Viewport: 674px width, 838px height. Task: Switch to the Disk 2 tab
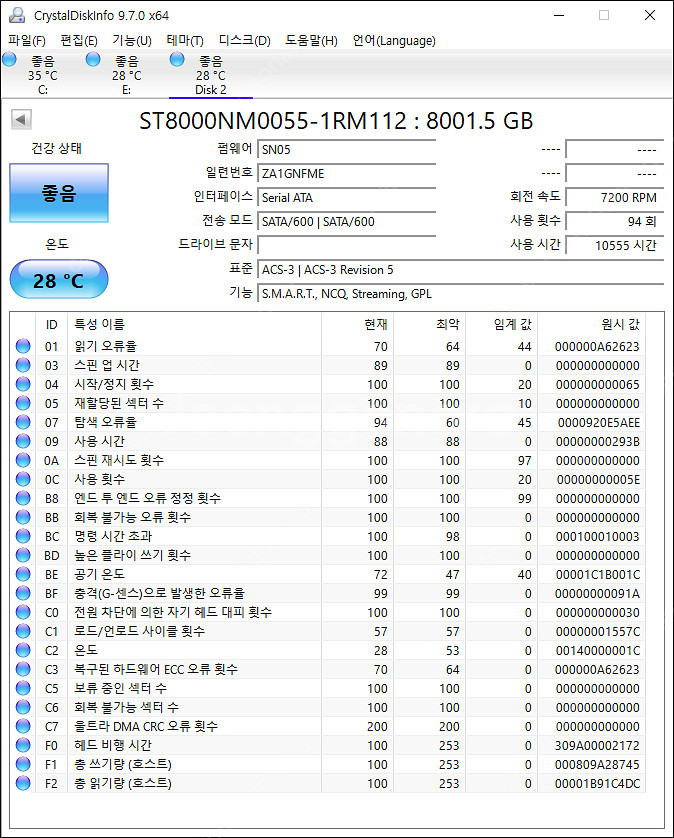210,75
